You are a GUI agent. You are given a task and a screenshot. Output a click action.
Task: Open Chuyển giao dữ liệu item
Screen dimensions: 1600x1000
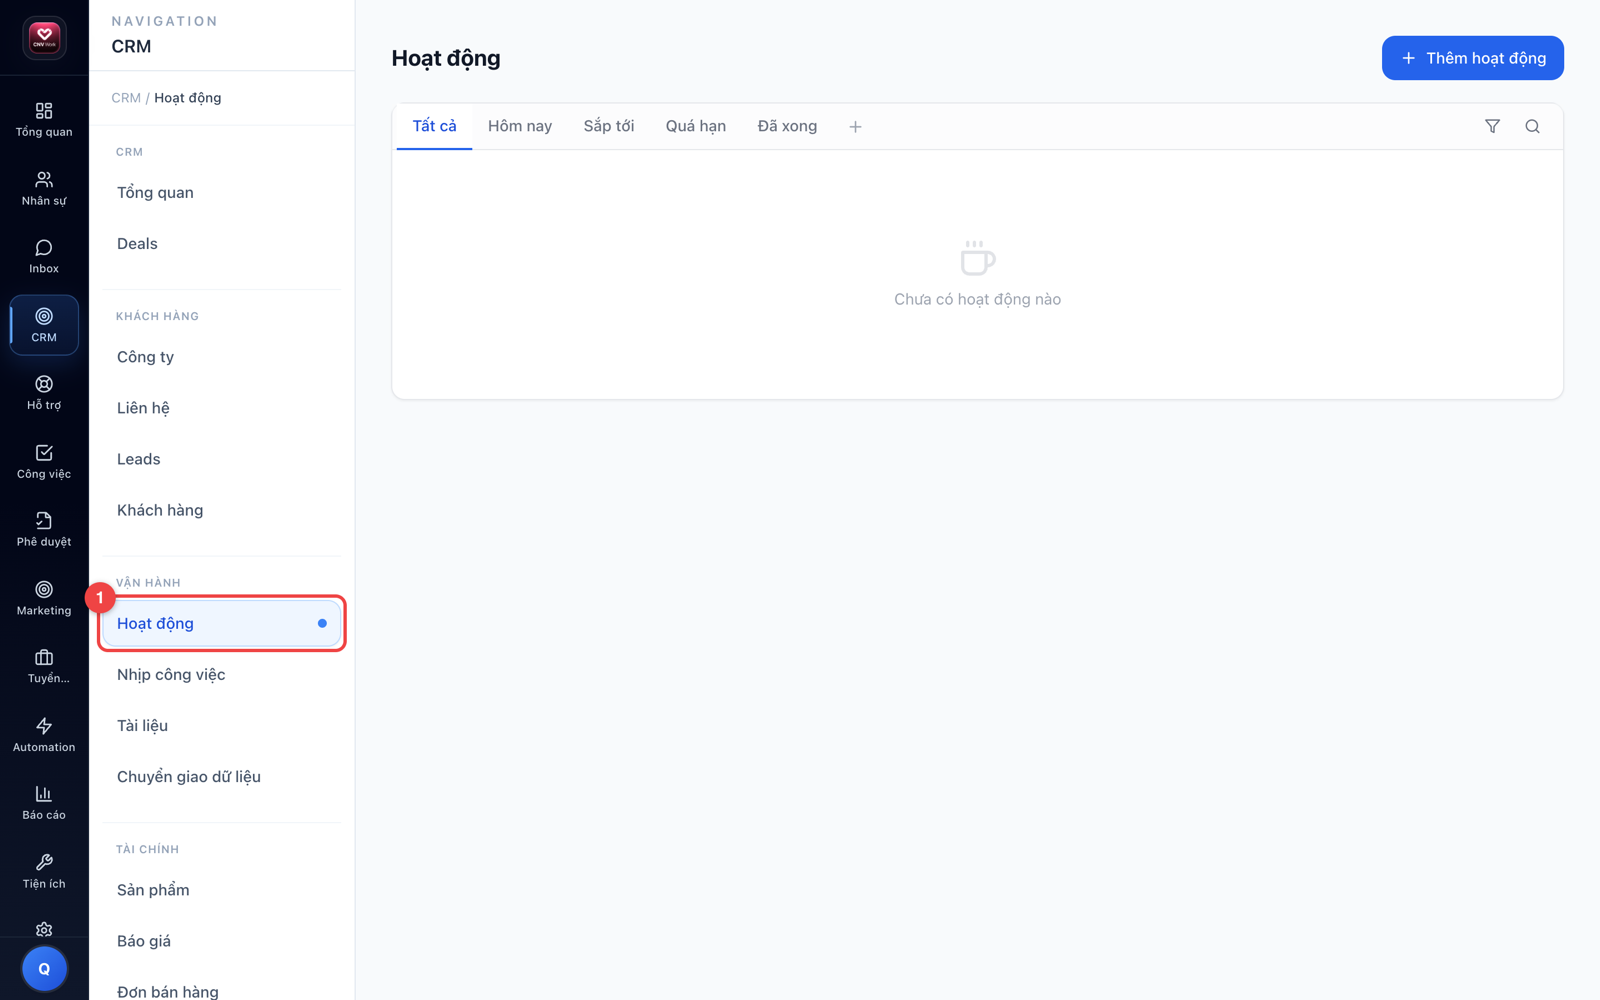click(x=222, y=777)
